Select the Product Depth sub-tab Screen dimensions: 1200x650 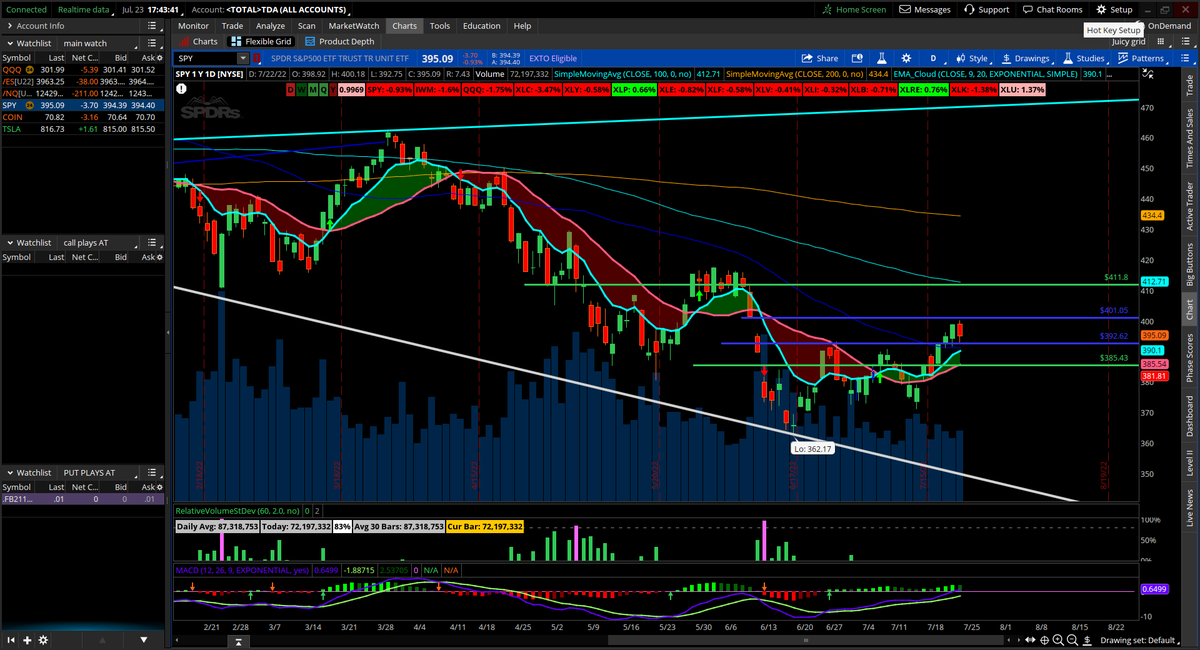pos(340,42)
